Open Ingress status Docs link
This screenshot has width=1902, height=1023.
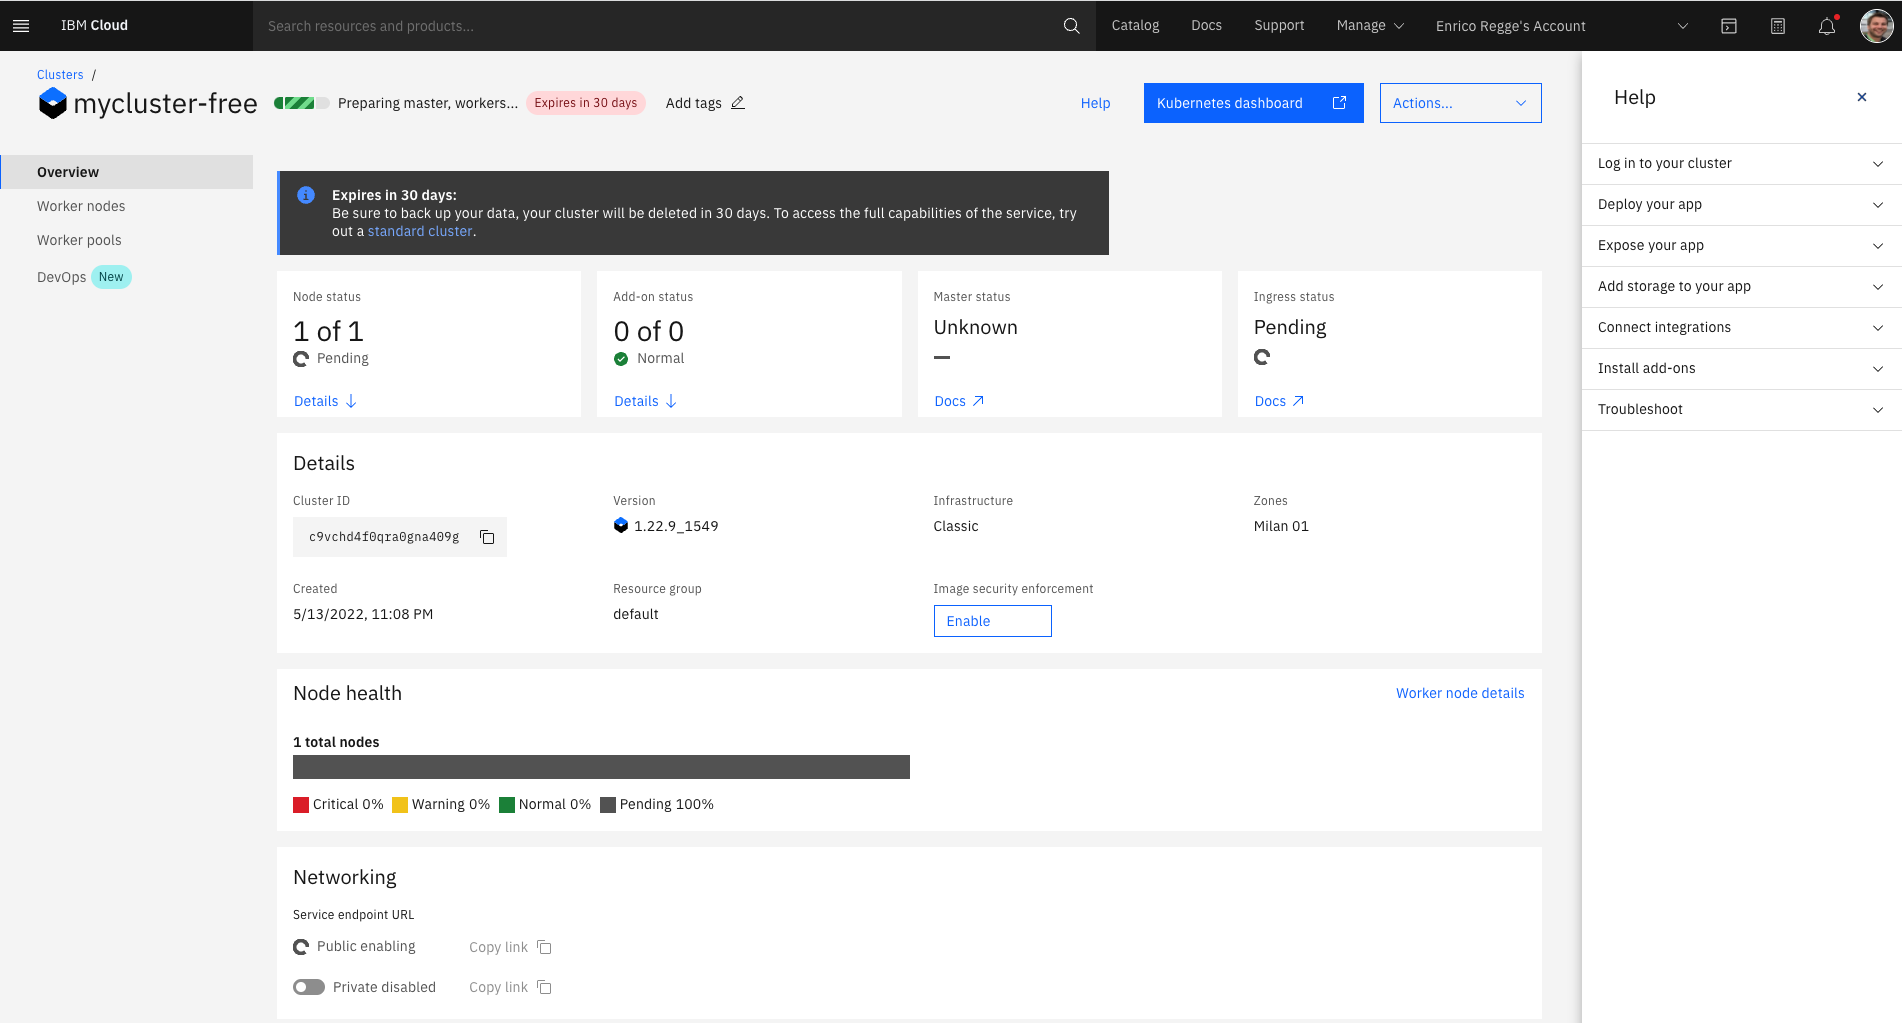coord(1279,401)
